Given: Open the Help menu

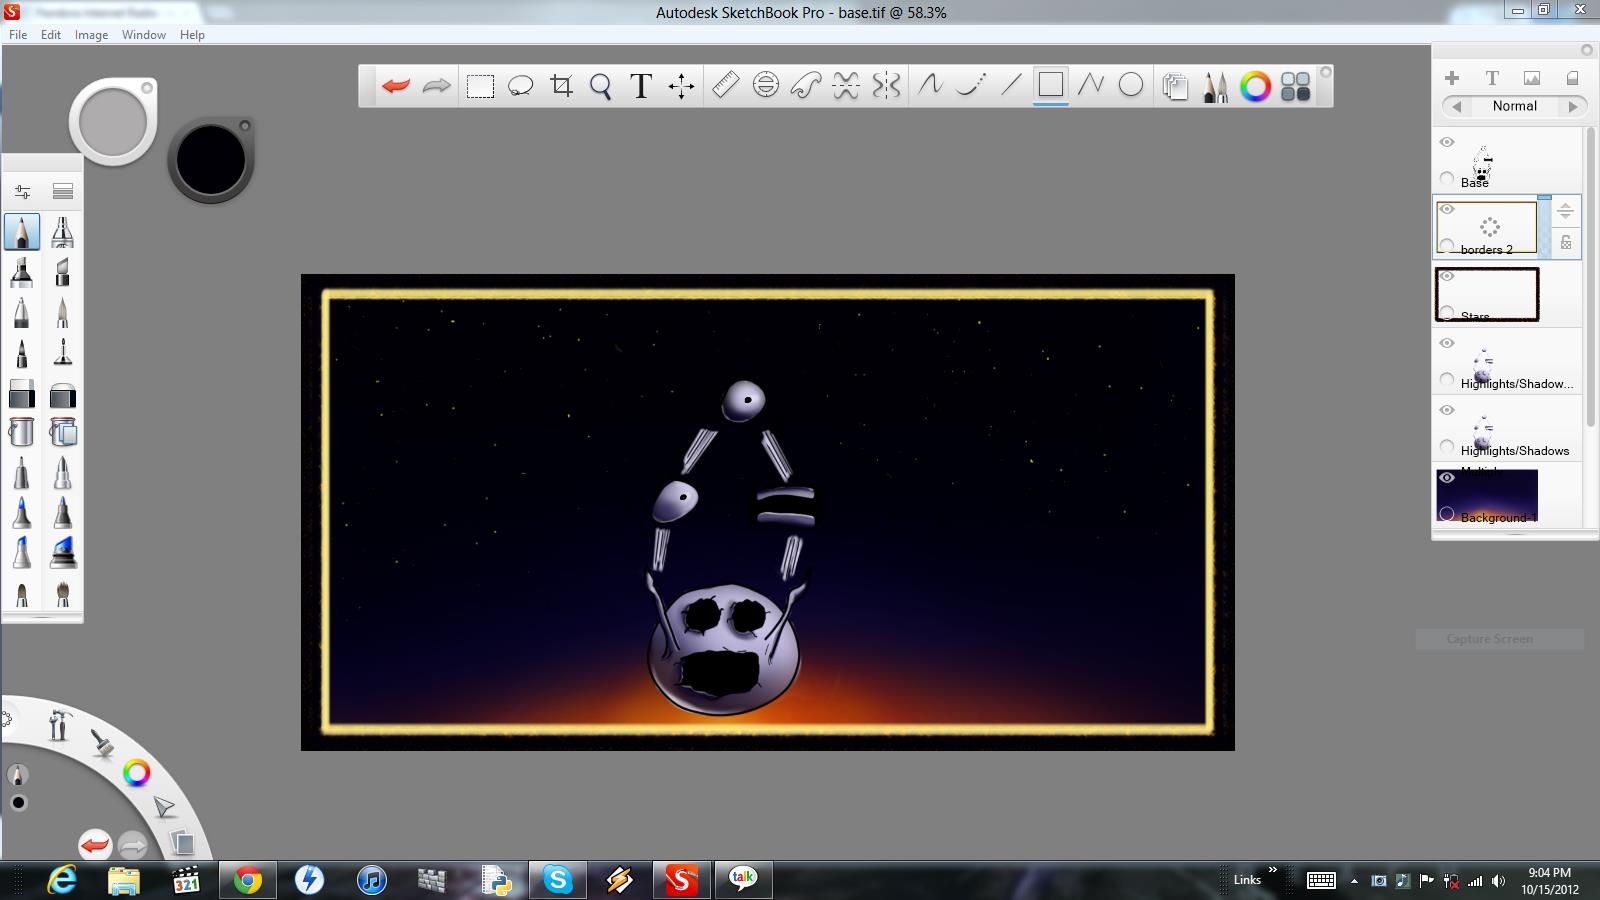Looking at the screenshot, I should 192,34.
